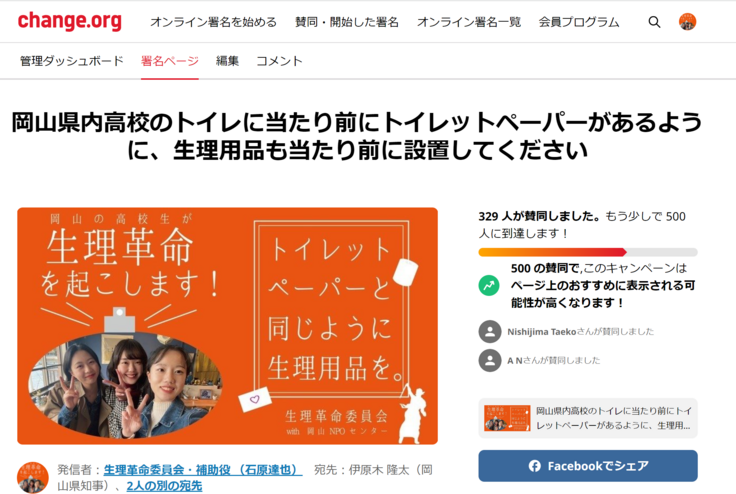Go to the change.org logo home

69,21
